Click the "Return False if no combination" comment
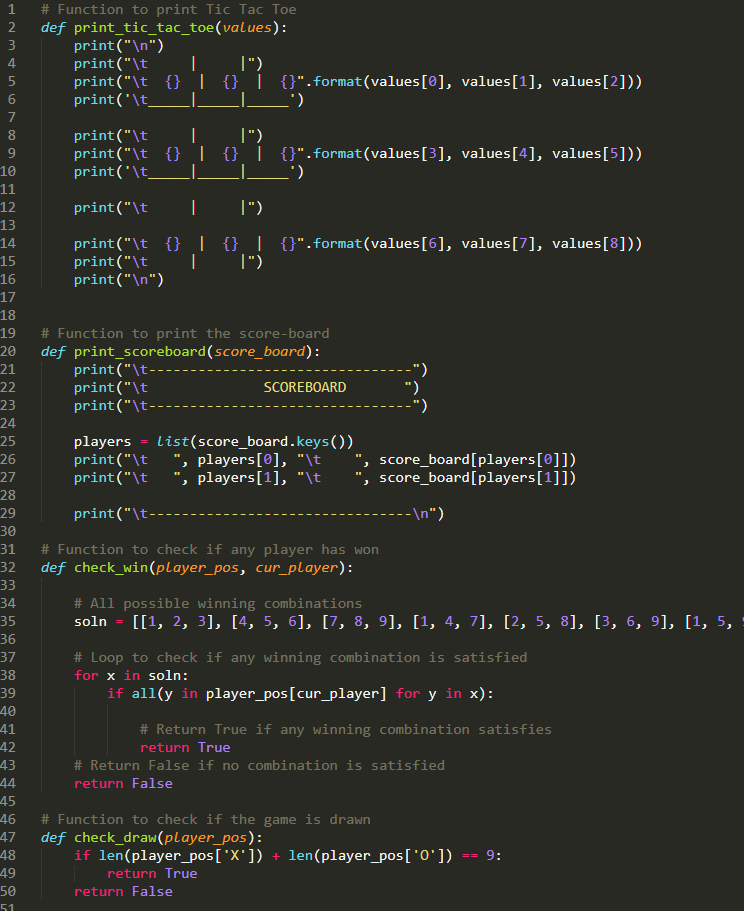 tap(259, 766)
